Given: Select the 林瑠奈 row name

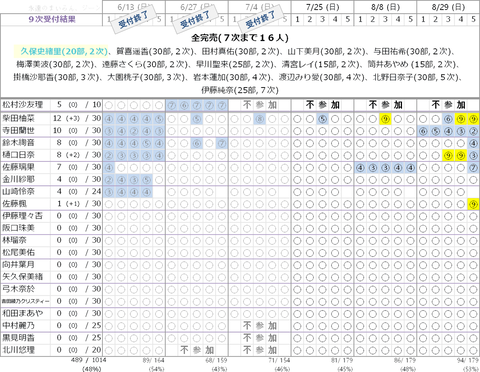Looking at the screenshot, I should pyautogui.click(x=14, y=240).
